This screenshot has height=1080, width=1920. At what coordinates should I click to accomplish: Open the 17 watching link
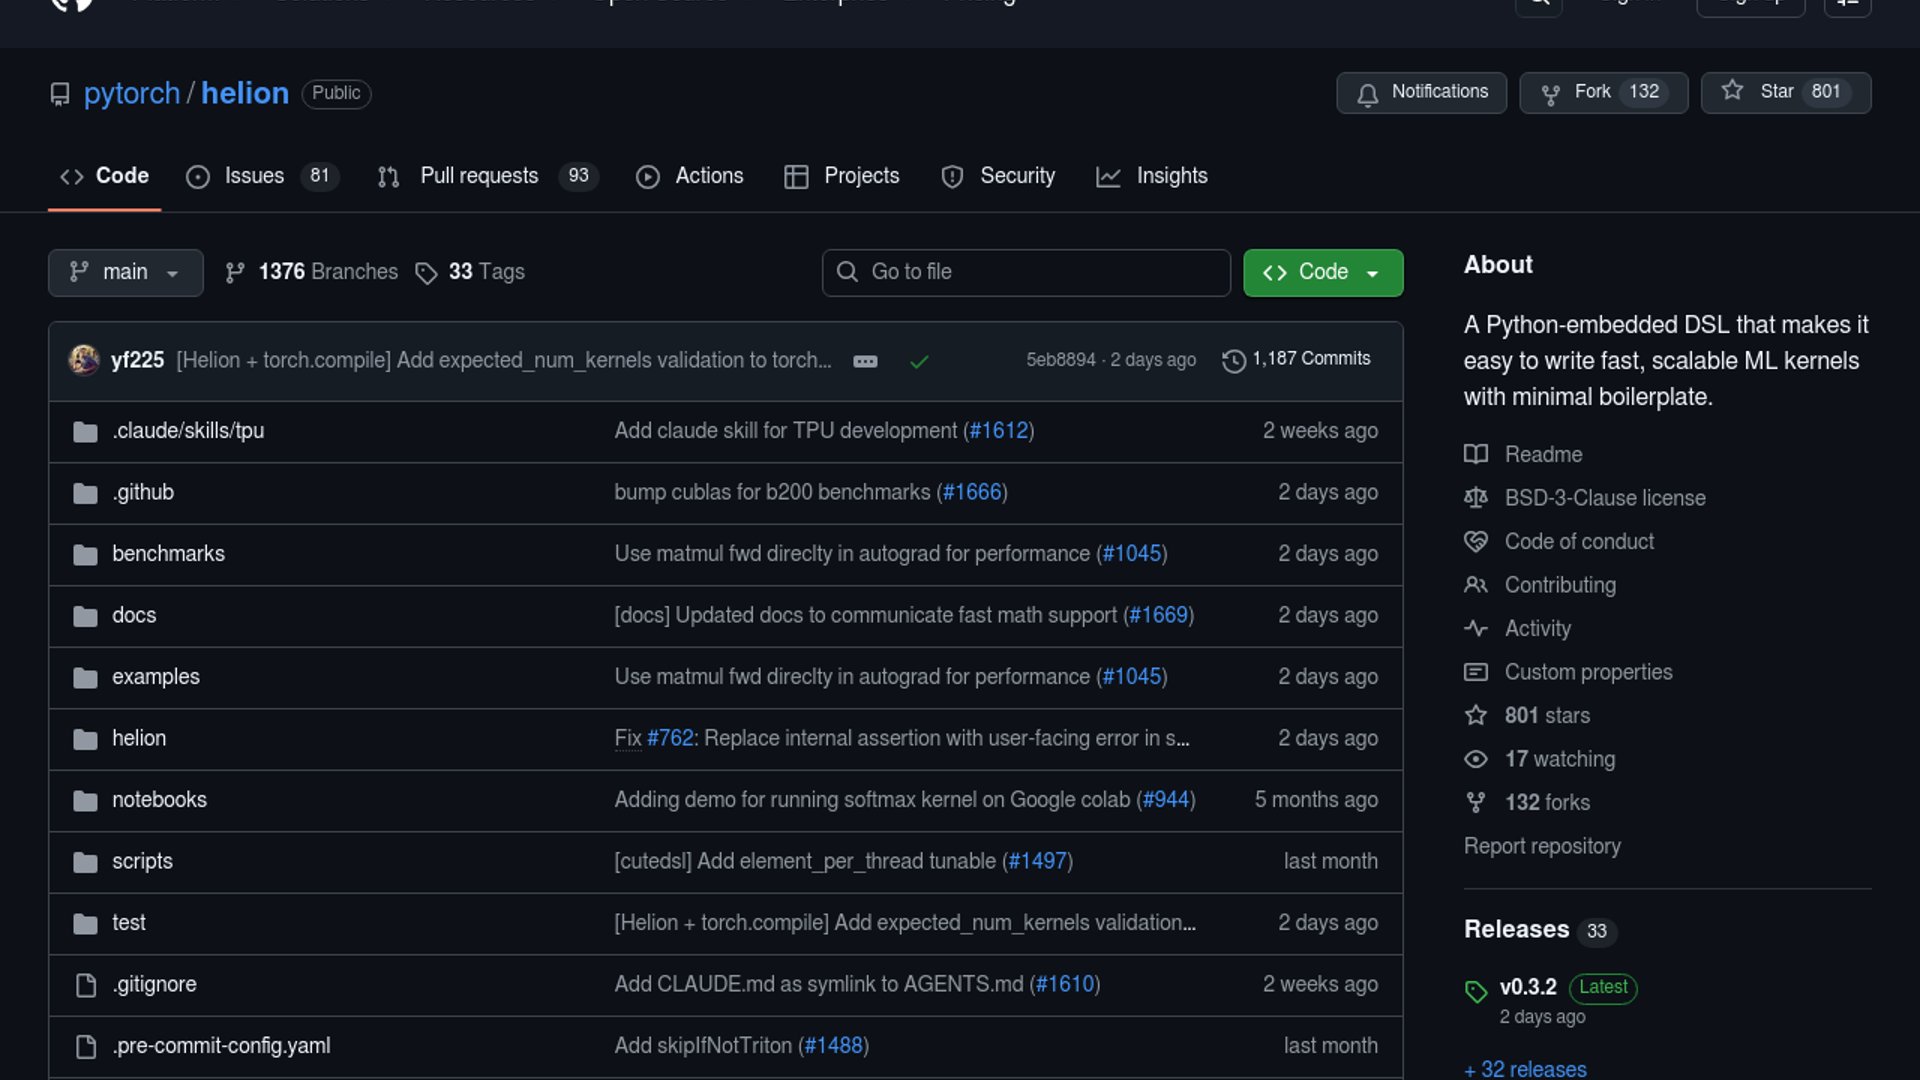click(x=1559, y=759)
